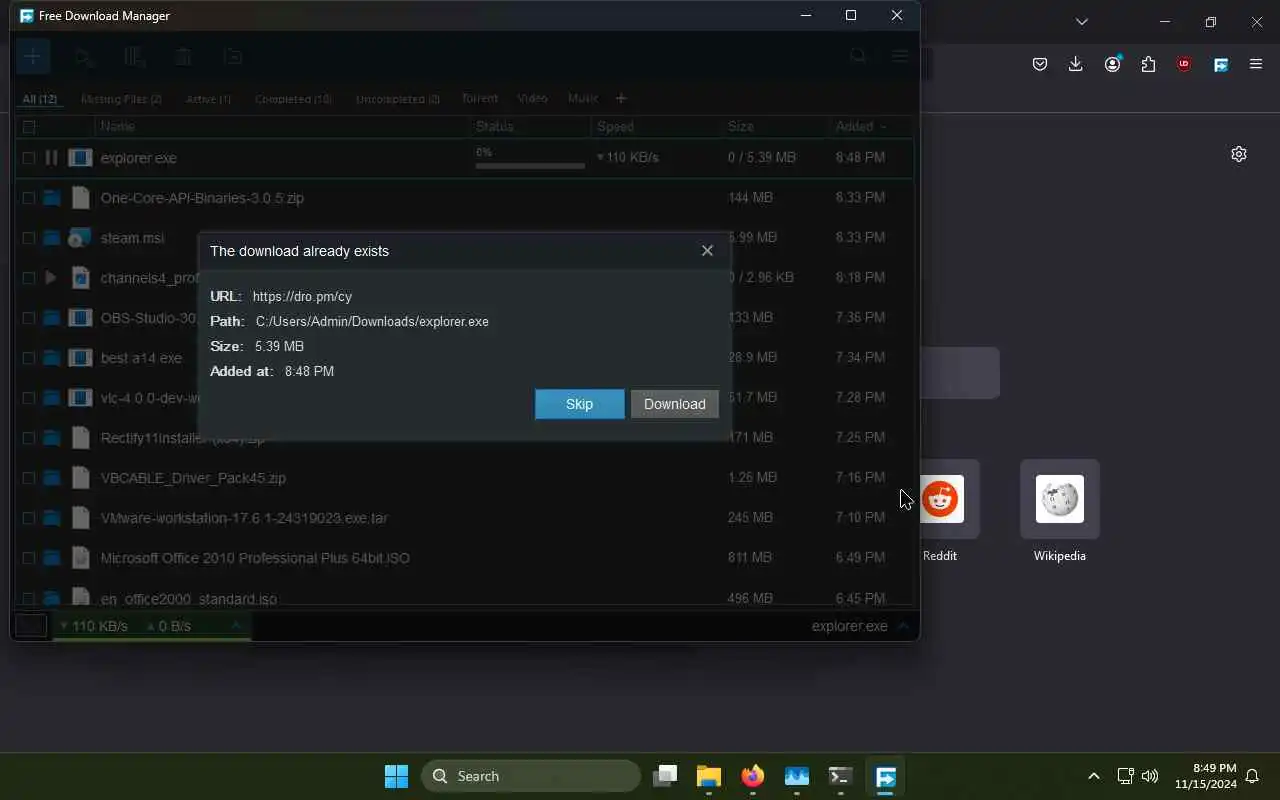Click folder icon for Microsoft Office 2010 ISO
The width and height of the screenshot is (1280, 800).
(51, 558)
